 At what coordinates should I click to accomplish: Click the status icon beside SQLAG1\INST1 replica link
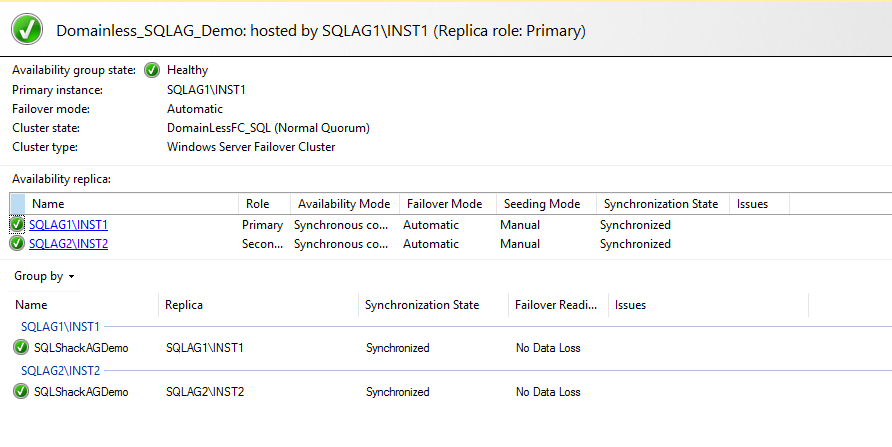click(x=17, y=225)
